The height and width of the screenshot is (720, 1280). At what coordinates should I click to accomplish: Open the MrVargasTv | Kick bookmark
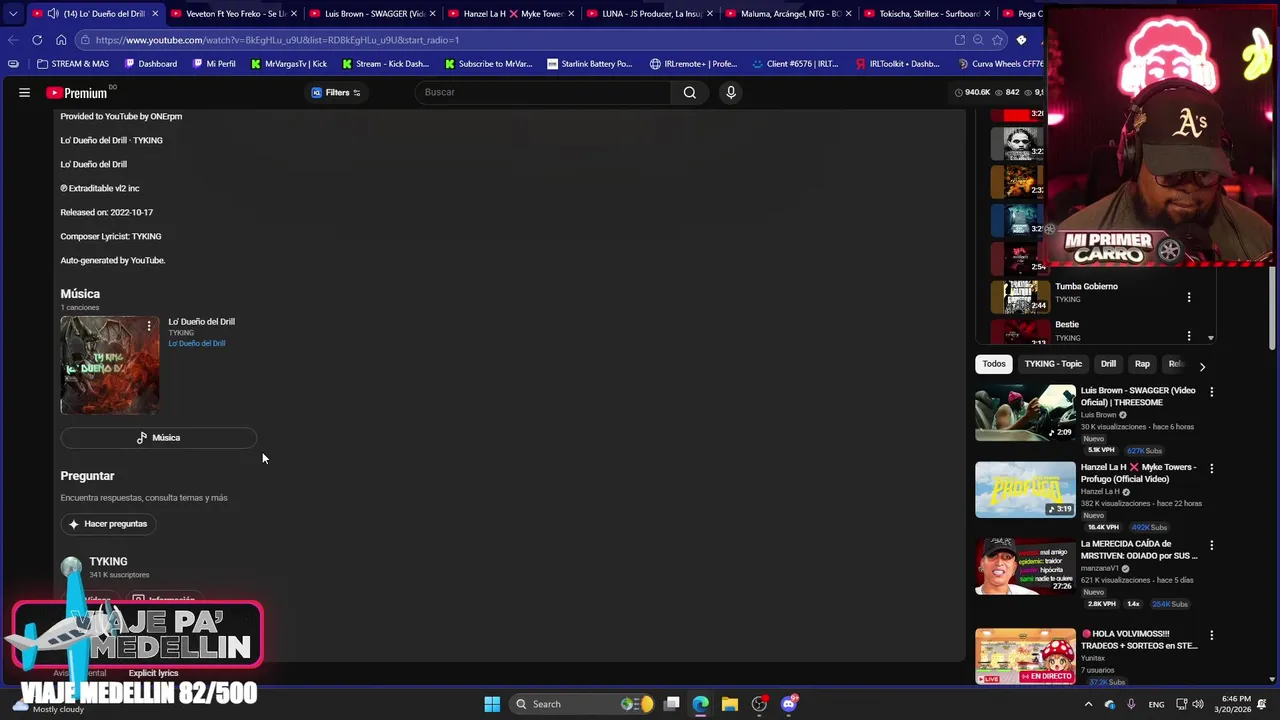(x=289, y=64)
